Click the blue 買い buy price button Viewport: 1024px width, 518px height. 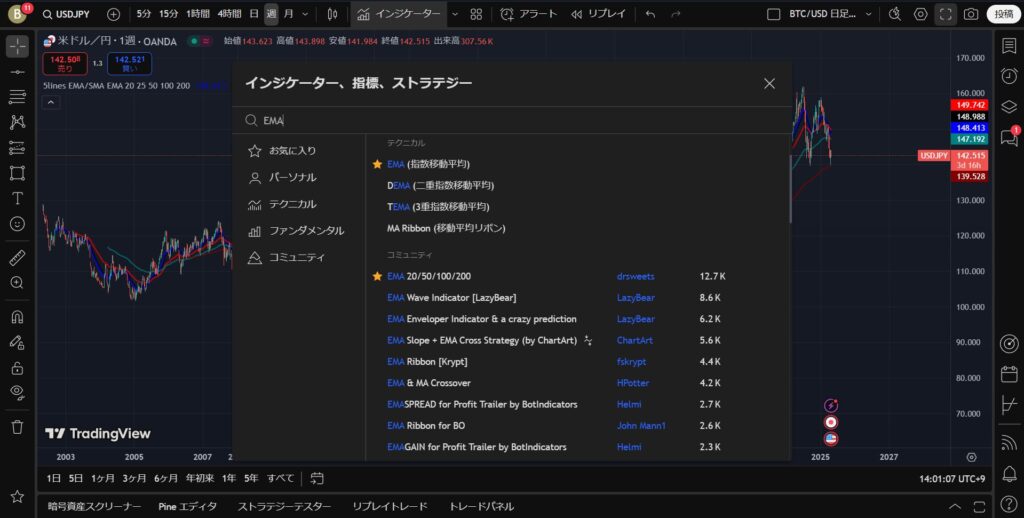tap(129, 63)
